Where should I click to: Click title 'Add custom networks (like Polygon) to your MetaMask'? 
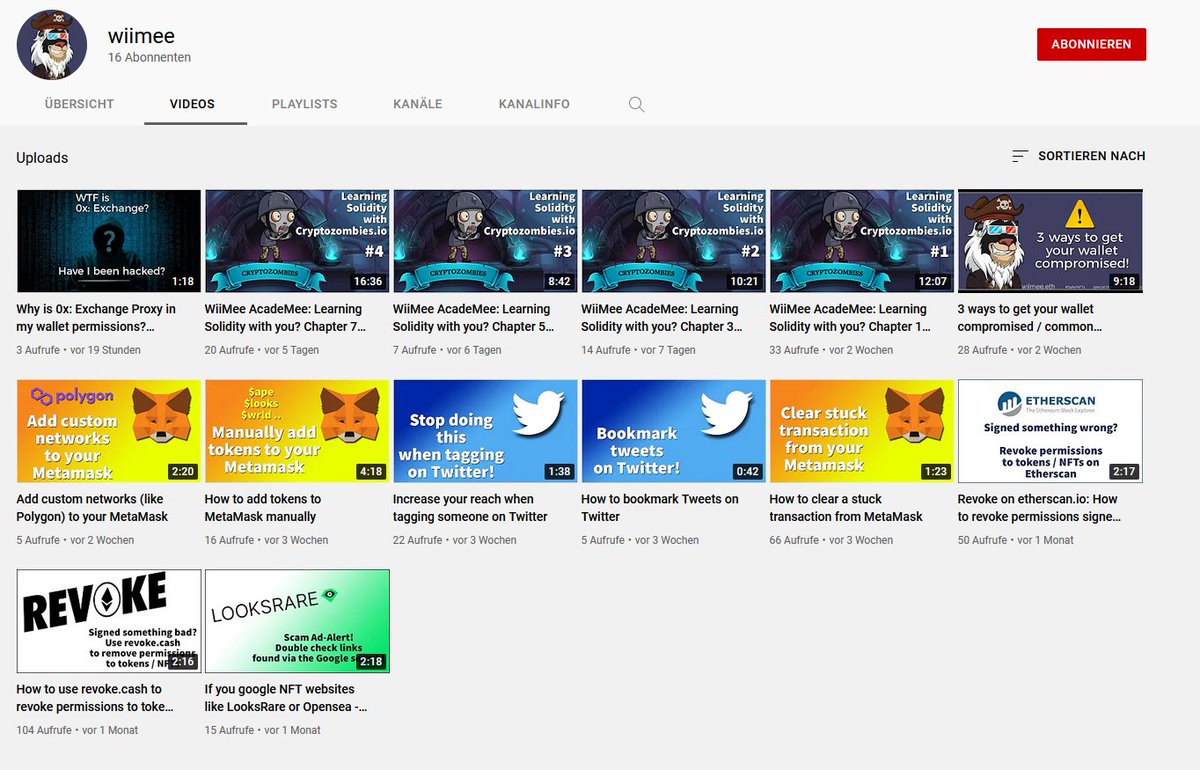coord(92,508)
